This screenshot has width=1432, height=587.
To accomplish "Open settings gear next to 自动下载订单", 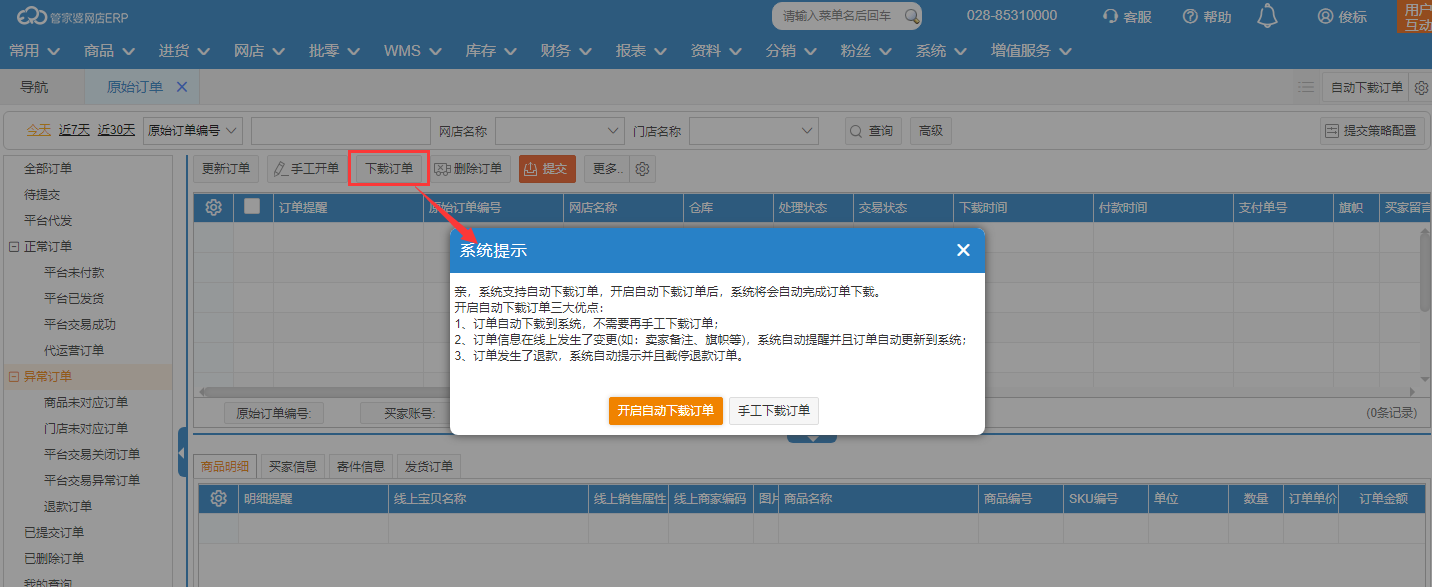I will 1421,88.
